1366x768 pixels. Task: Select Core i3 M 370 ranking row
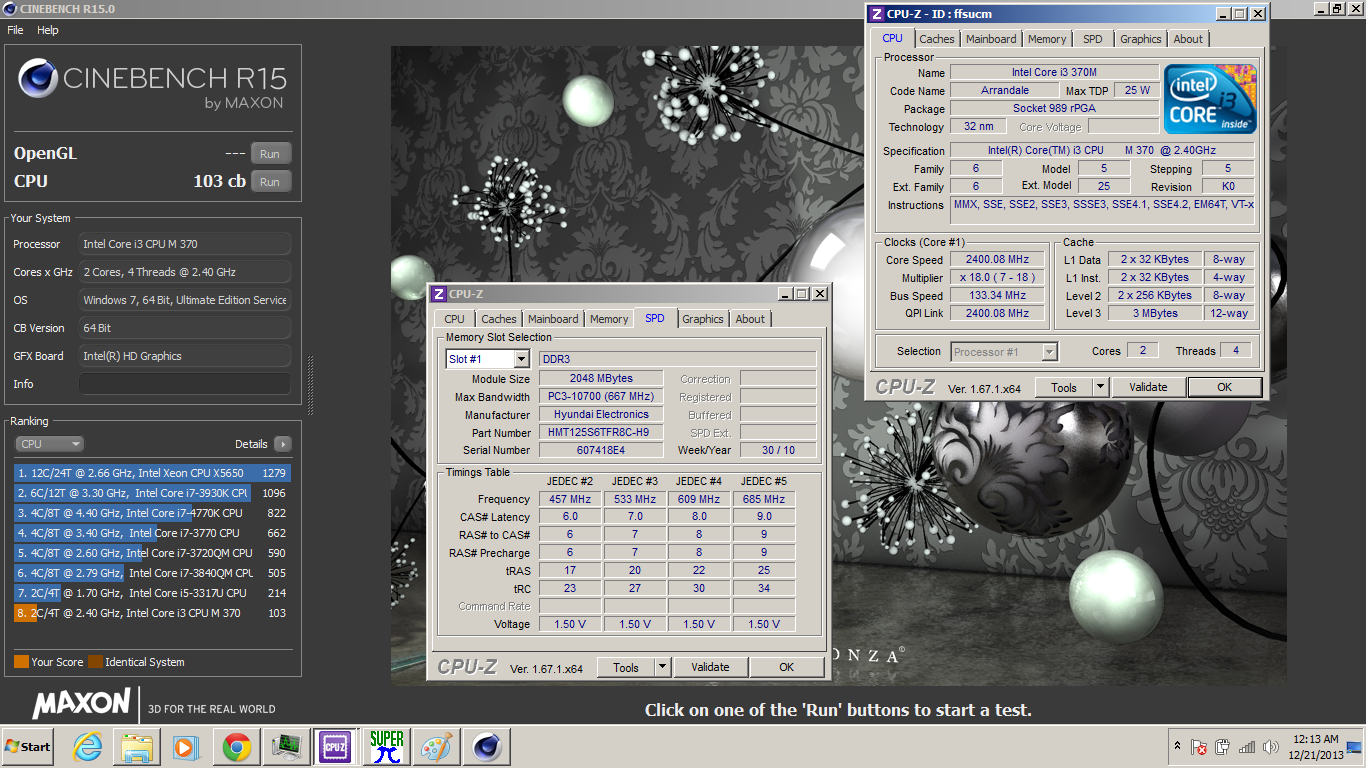tap(151, 613)
